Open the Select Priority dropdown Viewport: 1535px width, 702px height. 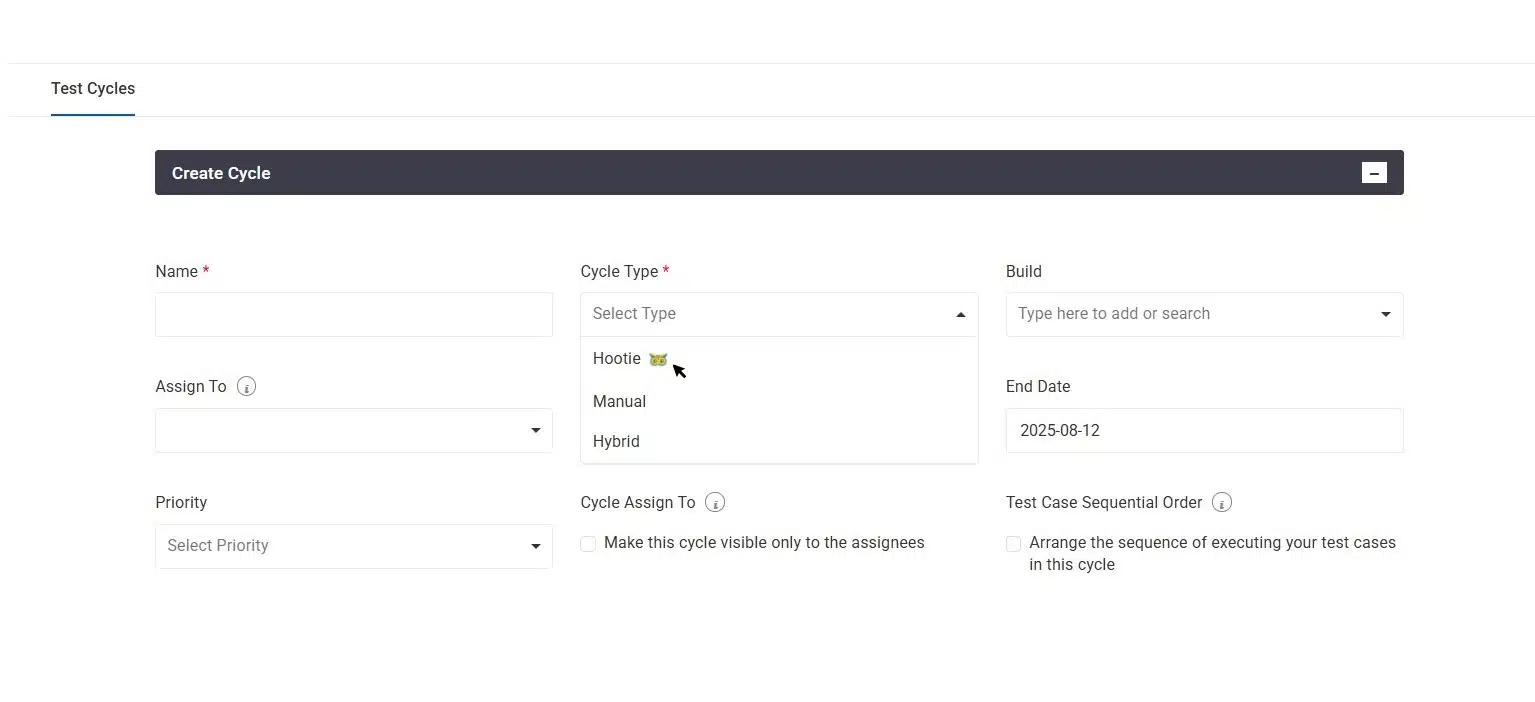(x=354, y=546)
